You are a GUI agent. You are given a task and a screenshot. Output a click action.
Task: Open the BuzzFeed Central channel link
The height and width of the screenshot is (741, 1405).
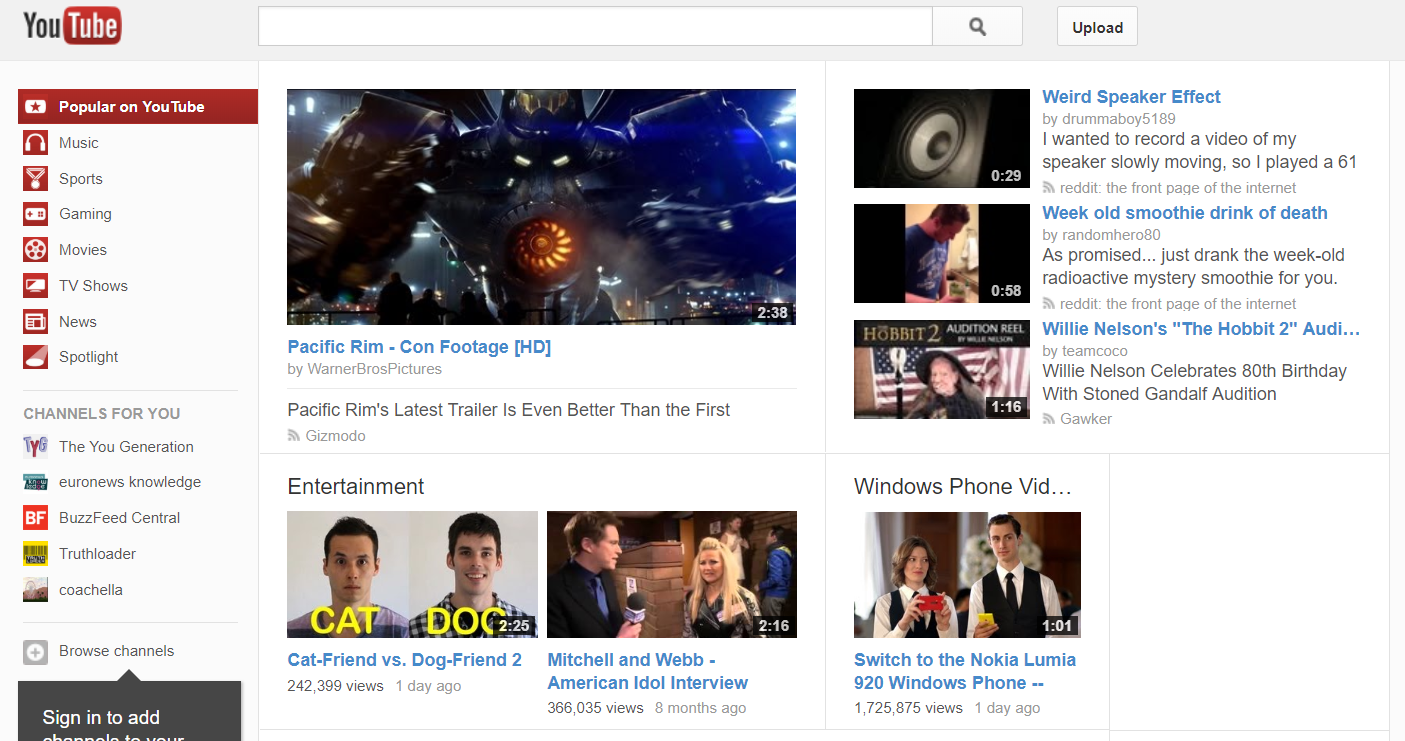120,518
